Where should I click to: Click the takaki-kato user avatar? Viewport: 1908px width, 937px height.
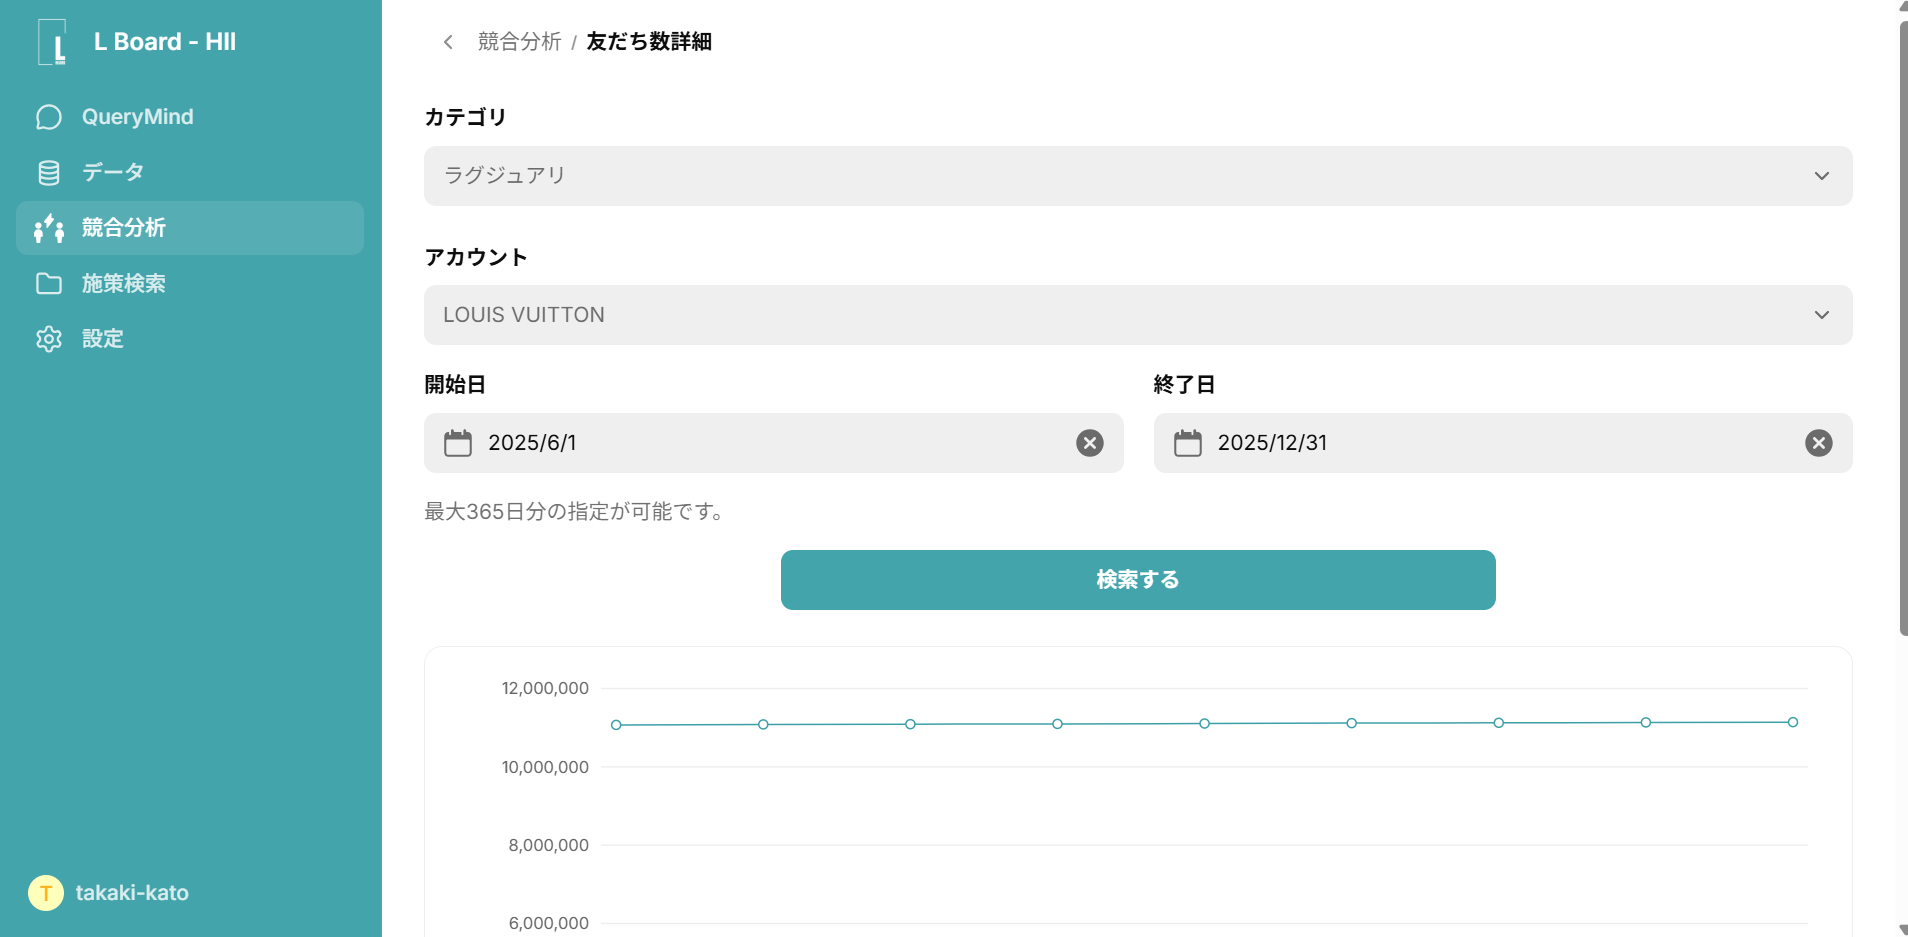46,893
